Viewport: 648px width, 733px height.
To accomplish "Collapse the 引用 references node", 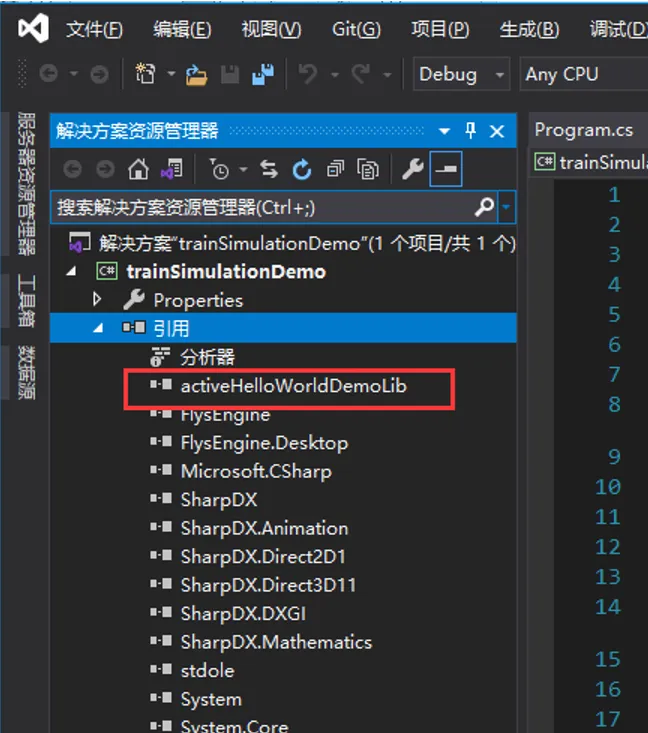I will (x=98, y=329).
